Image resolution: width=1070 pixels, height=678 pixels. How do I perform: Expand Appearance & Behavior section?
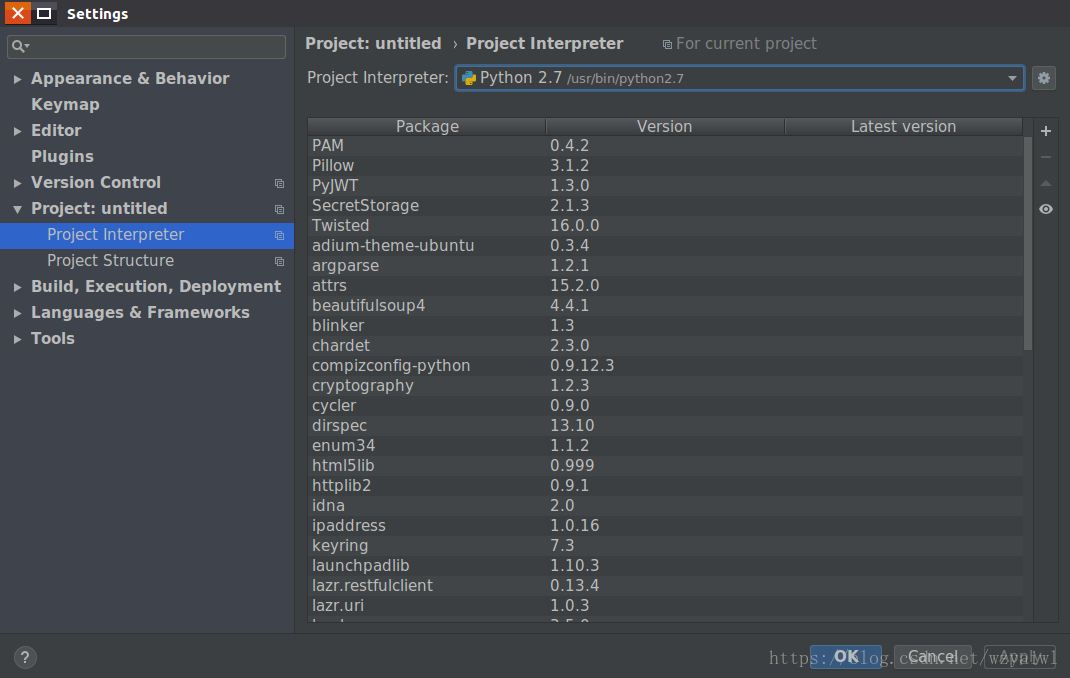tap(17, 79)
